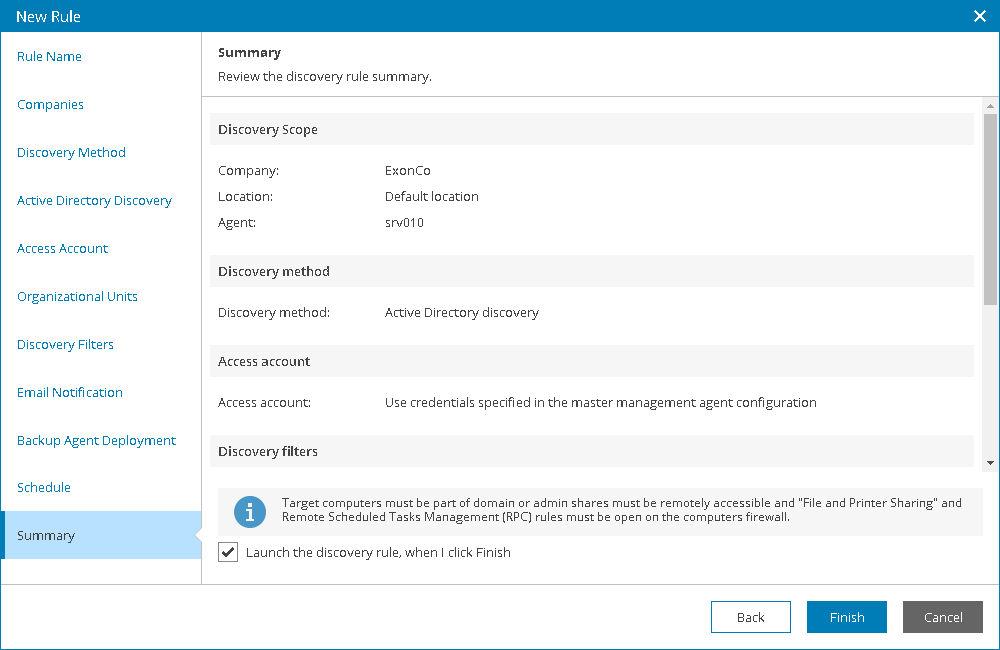Click scrollbar down arrow in summary

990,462
